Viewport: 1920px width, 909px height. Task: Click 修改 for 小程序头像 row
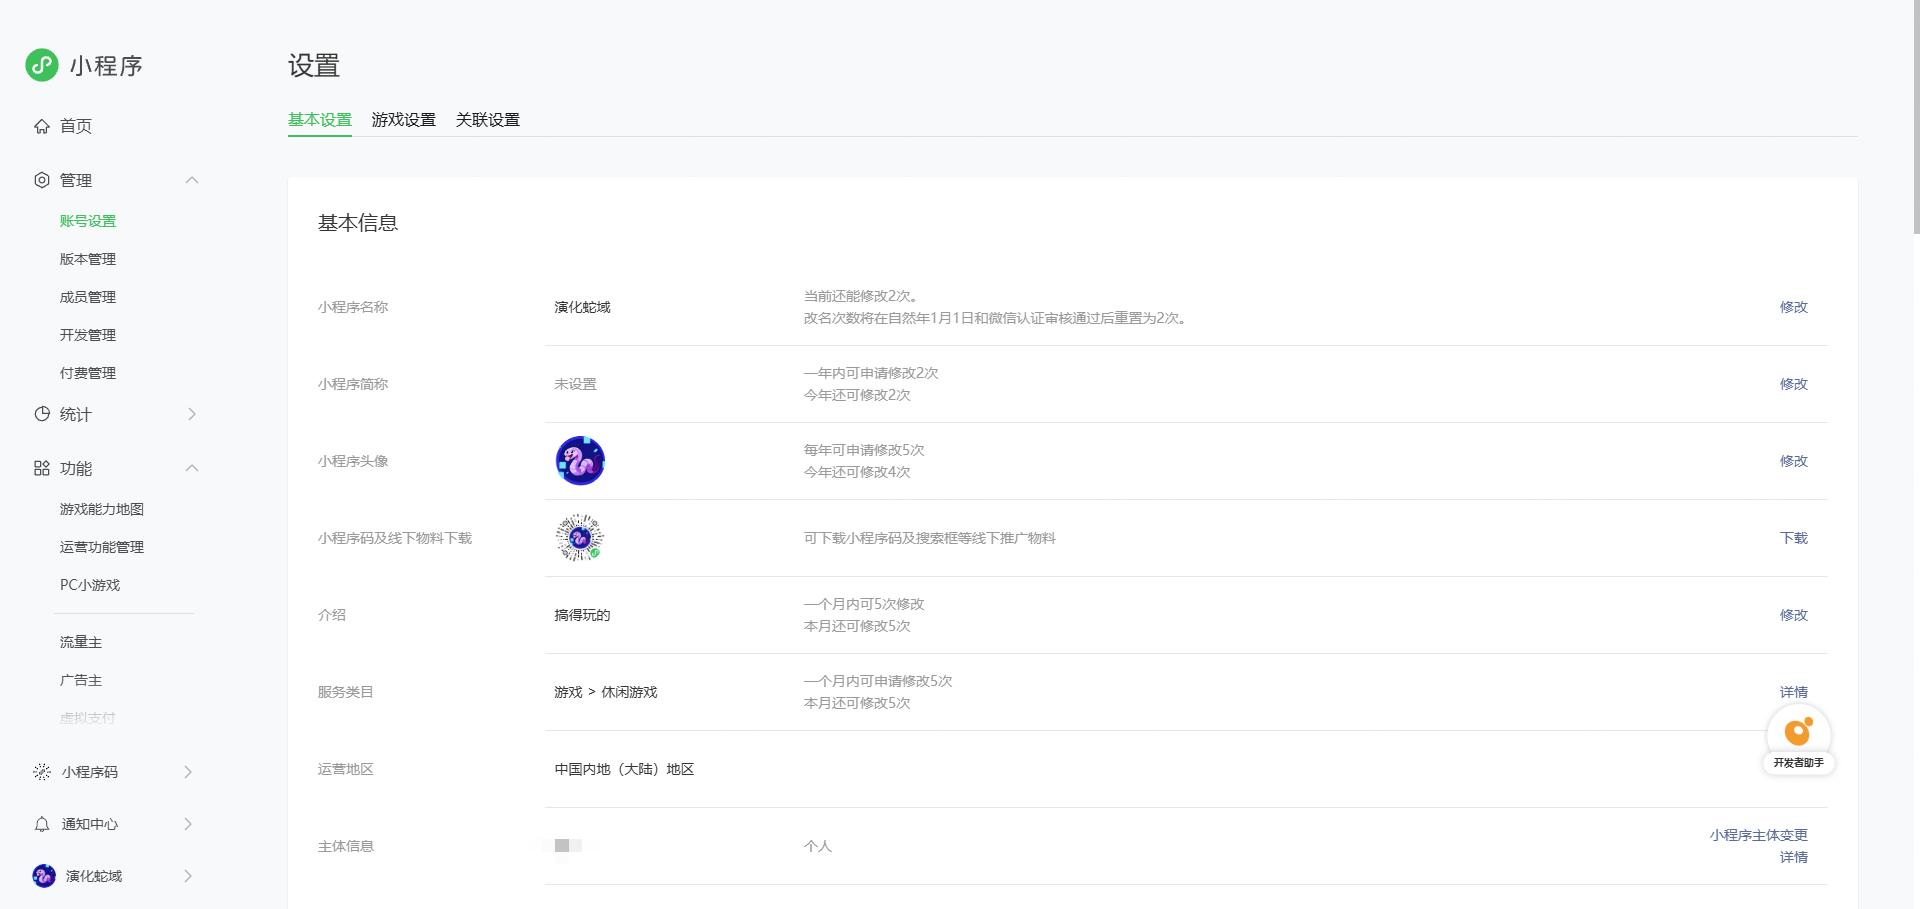click(1794, 461)
